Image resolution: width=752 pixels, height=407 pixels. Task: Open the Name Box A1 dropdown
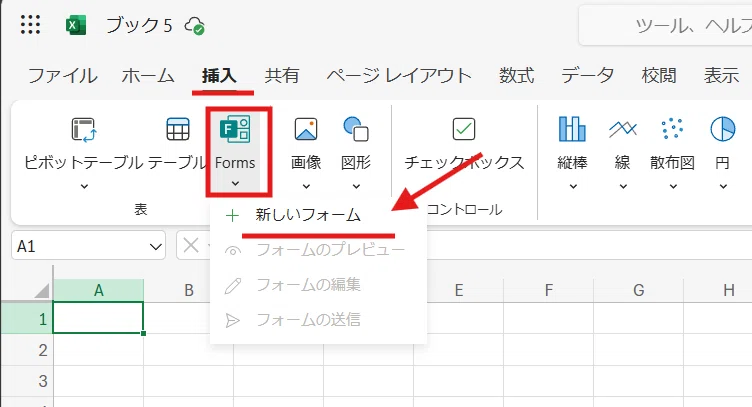(x=155, y=247)
